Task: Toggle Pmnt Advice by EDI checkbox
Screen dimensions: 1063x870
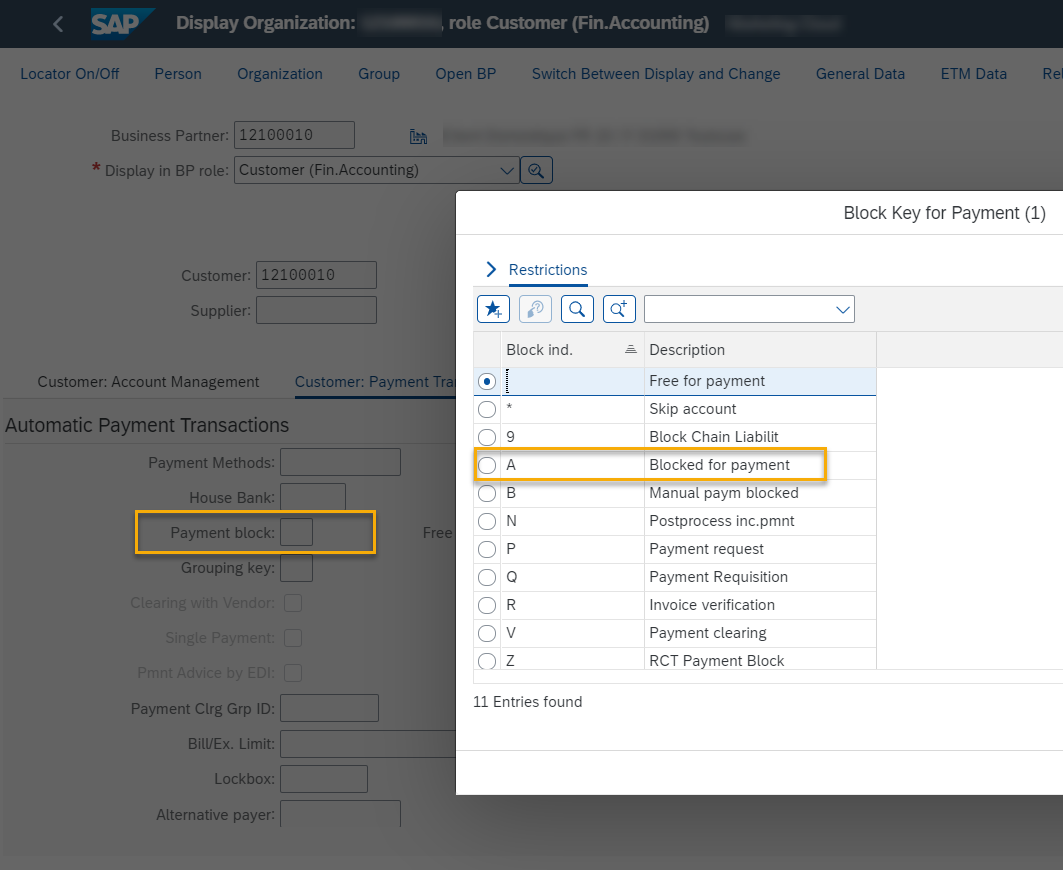Action: (x=293, y=673)
